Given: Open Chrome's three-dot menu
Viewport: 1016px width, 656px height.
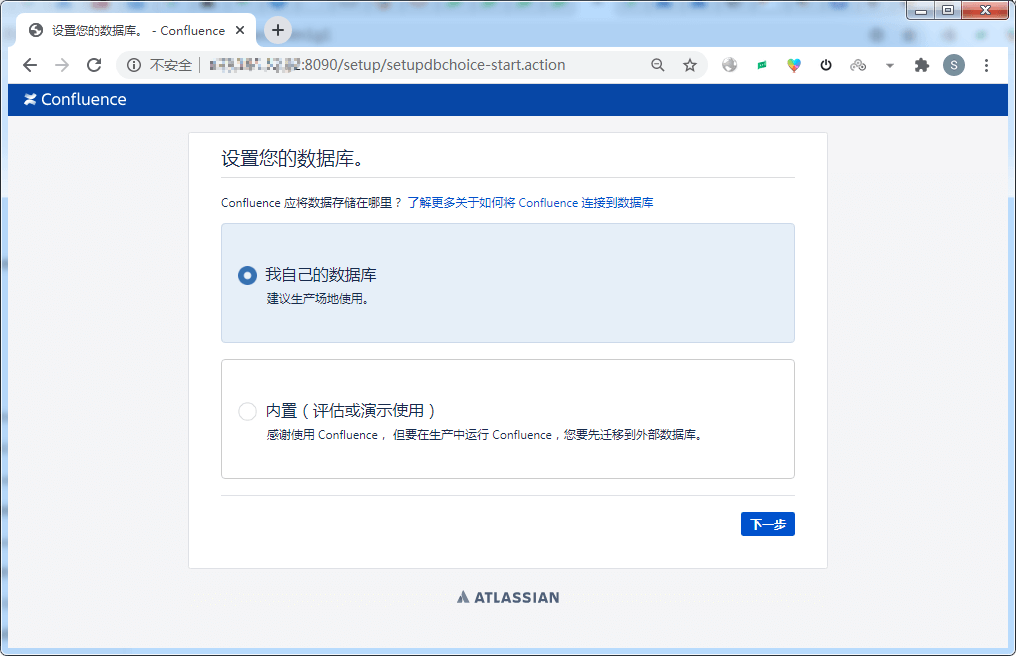Looking at the screenshot, I should pos(986,65).
